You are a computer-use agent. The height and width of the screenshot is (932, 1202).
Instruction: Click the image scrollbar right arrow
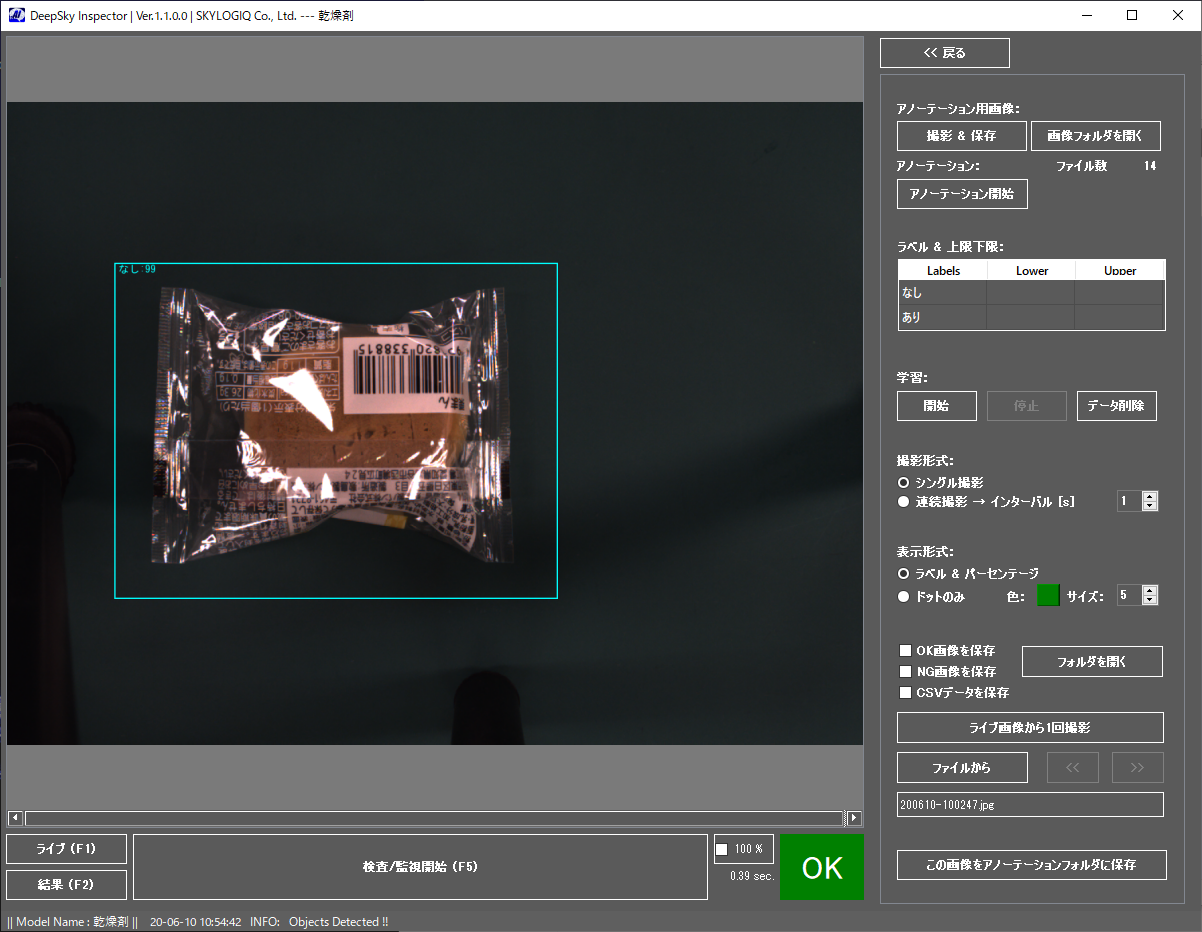point(854,818)
